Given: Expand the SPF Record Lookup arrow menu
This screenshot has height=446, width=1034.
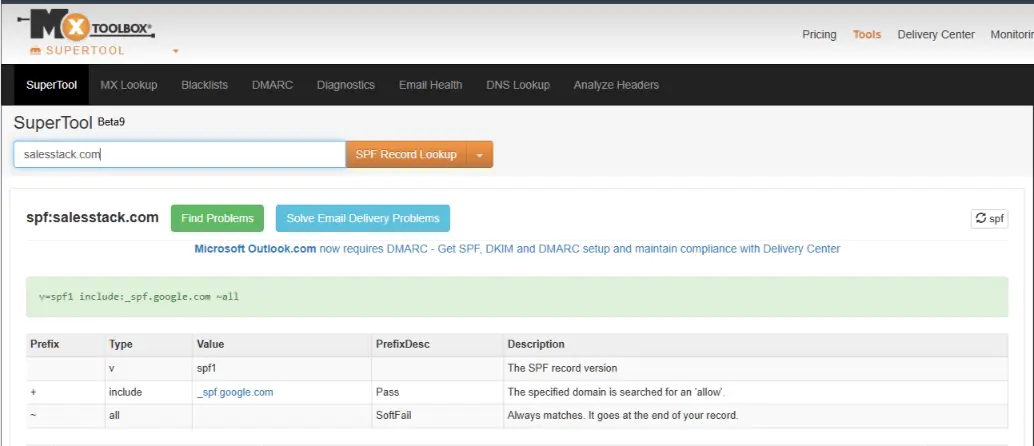Looking at the screenshot, I should coord(479,154).
